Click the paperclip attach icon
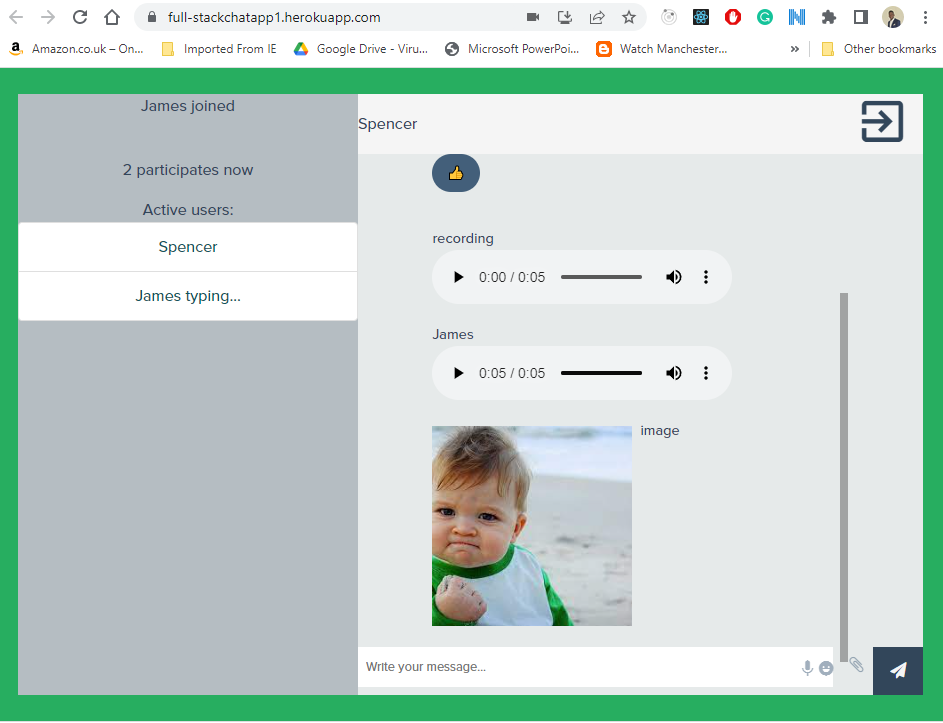The image size is (943, 723). click(x=856, y=665)
